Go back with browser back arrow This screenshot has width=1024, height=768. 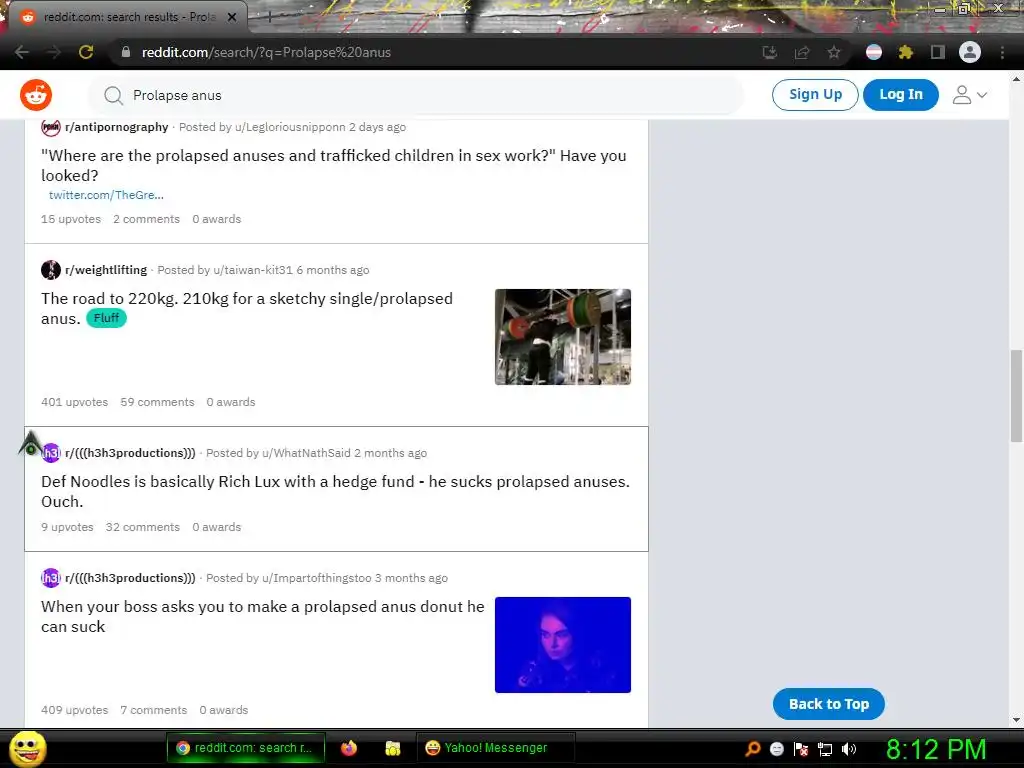click(22, 52)
